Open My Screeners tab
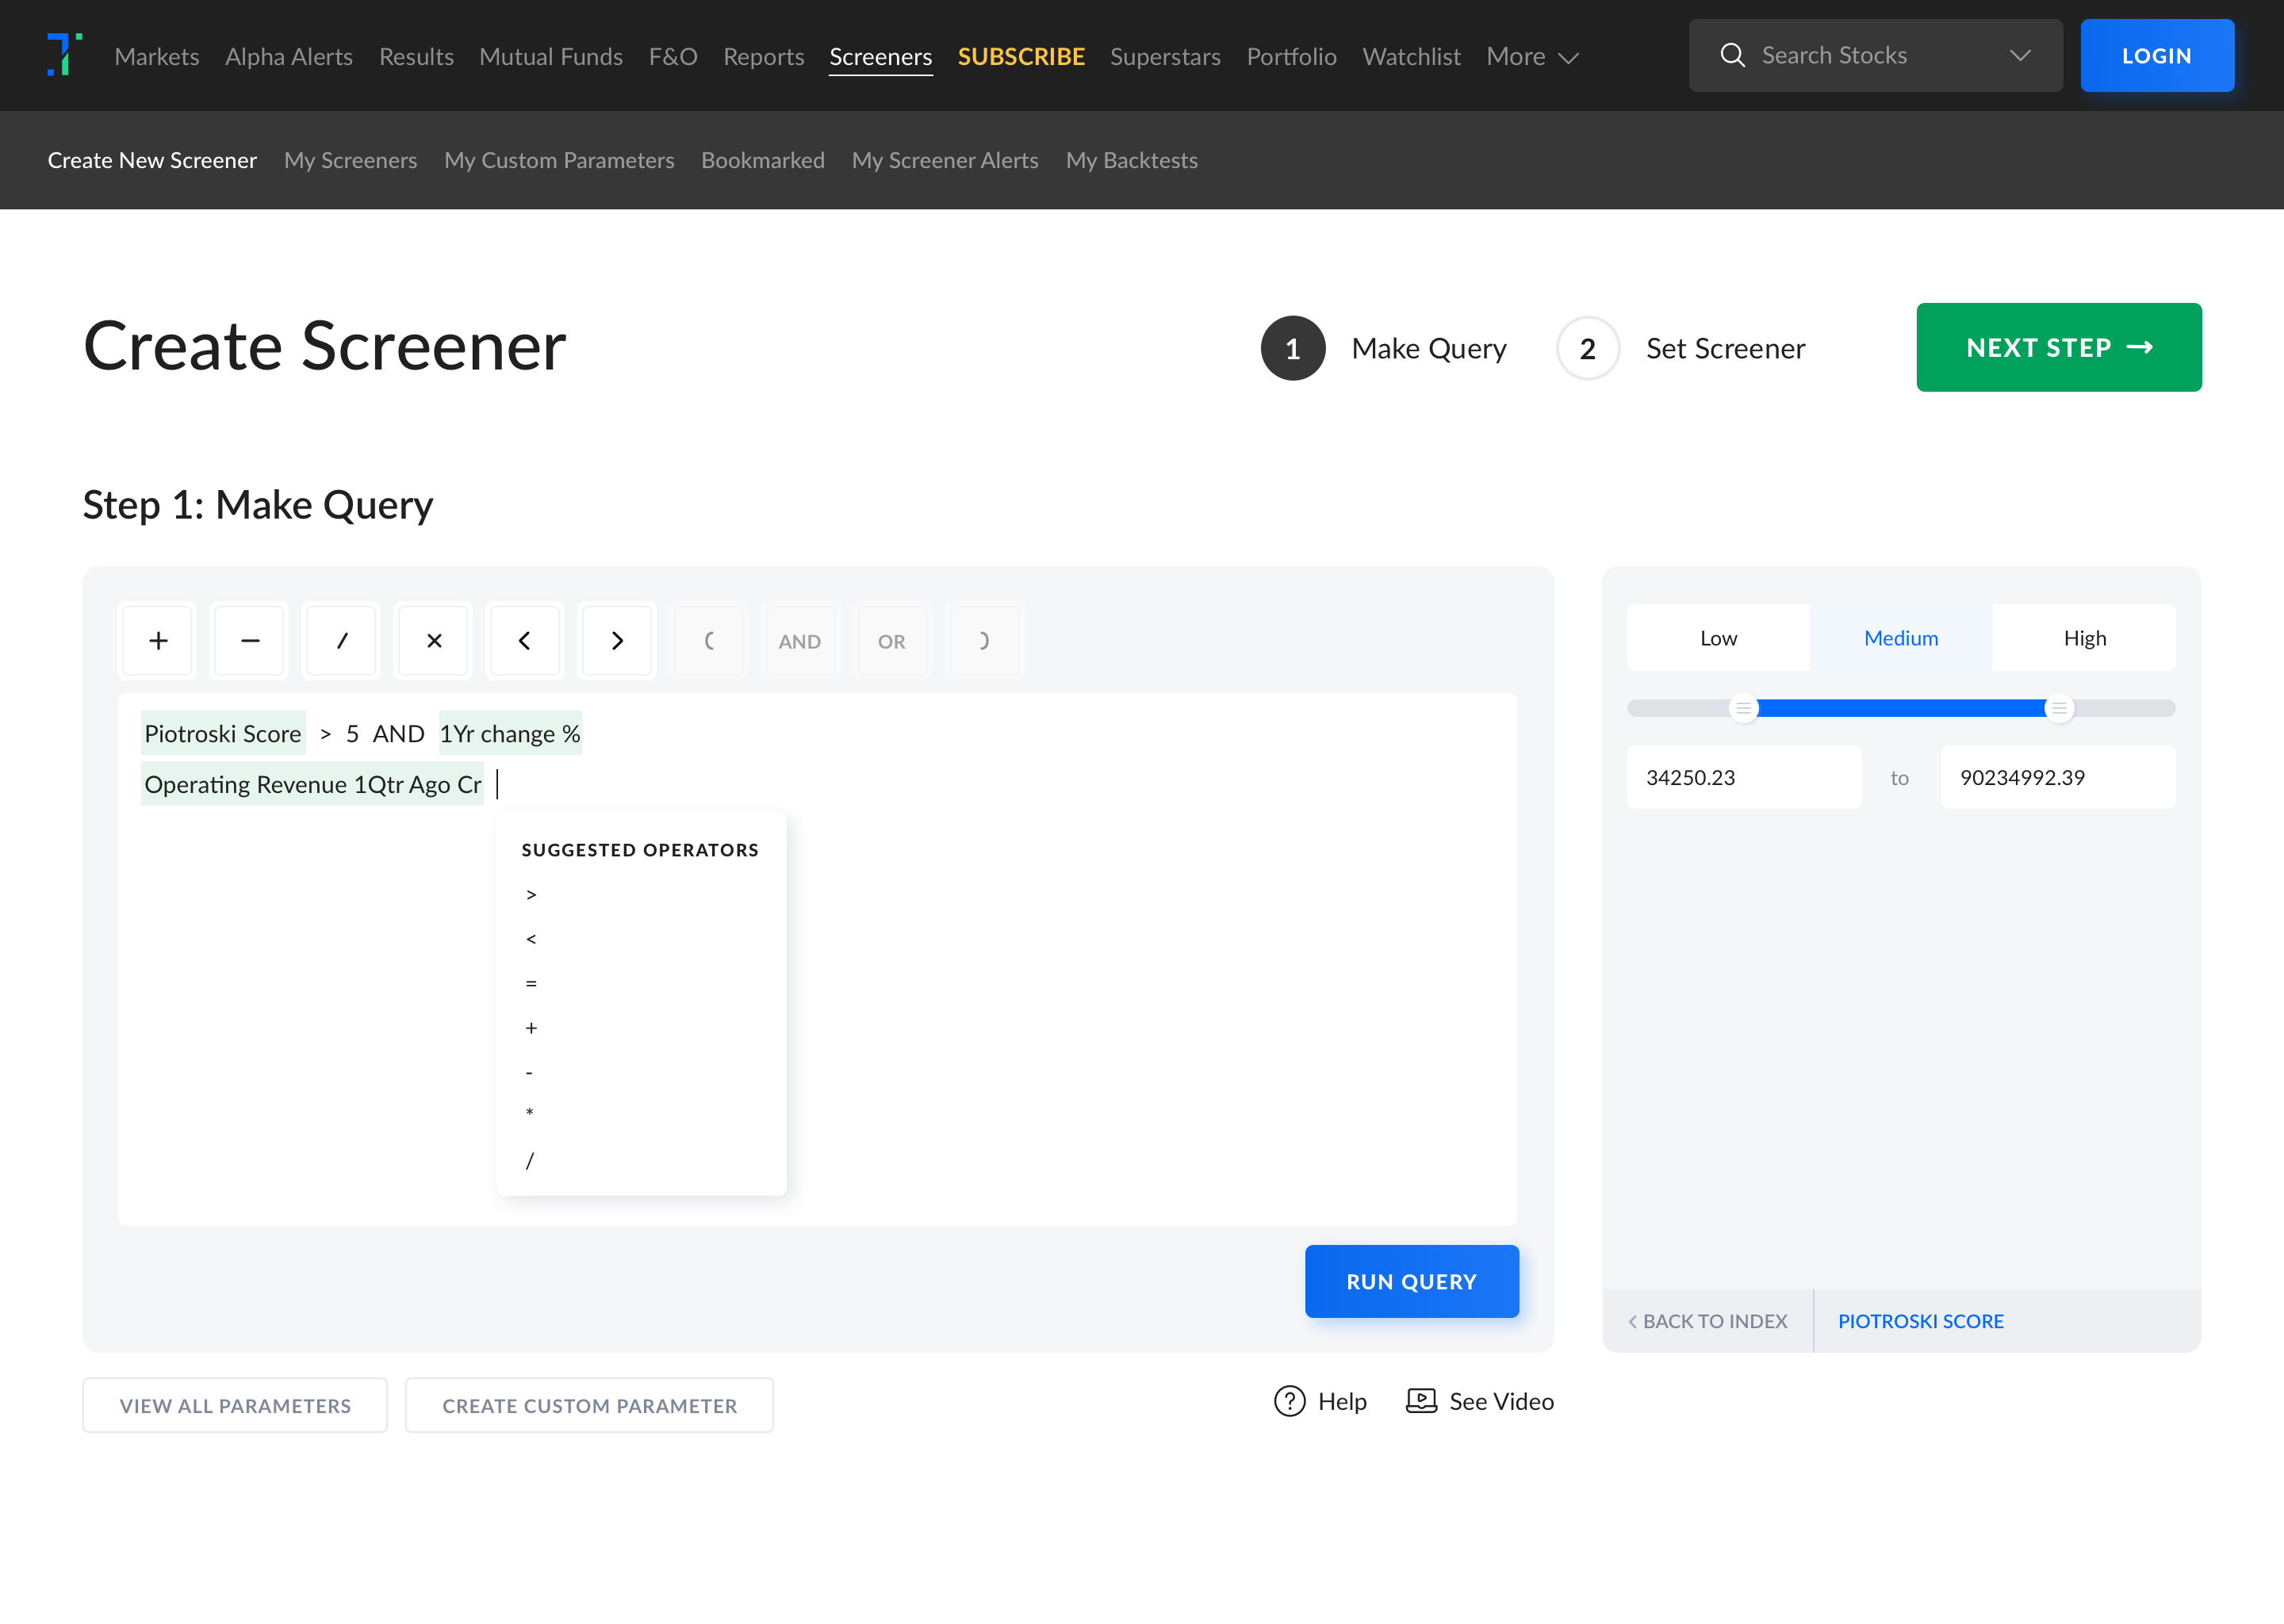Image resolution: width=2284 pixels, height=1624 pixels. [350, 160]
